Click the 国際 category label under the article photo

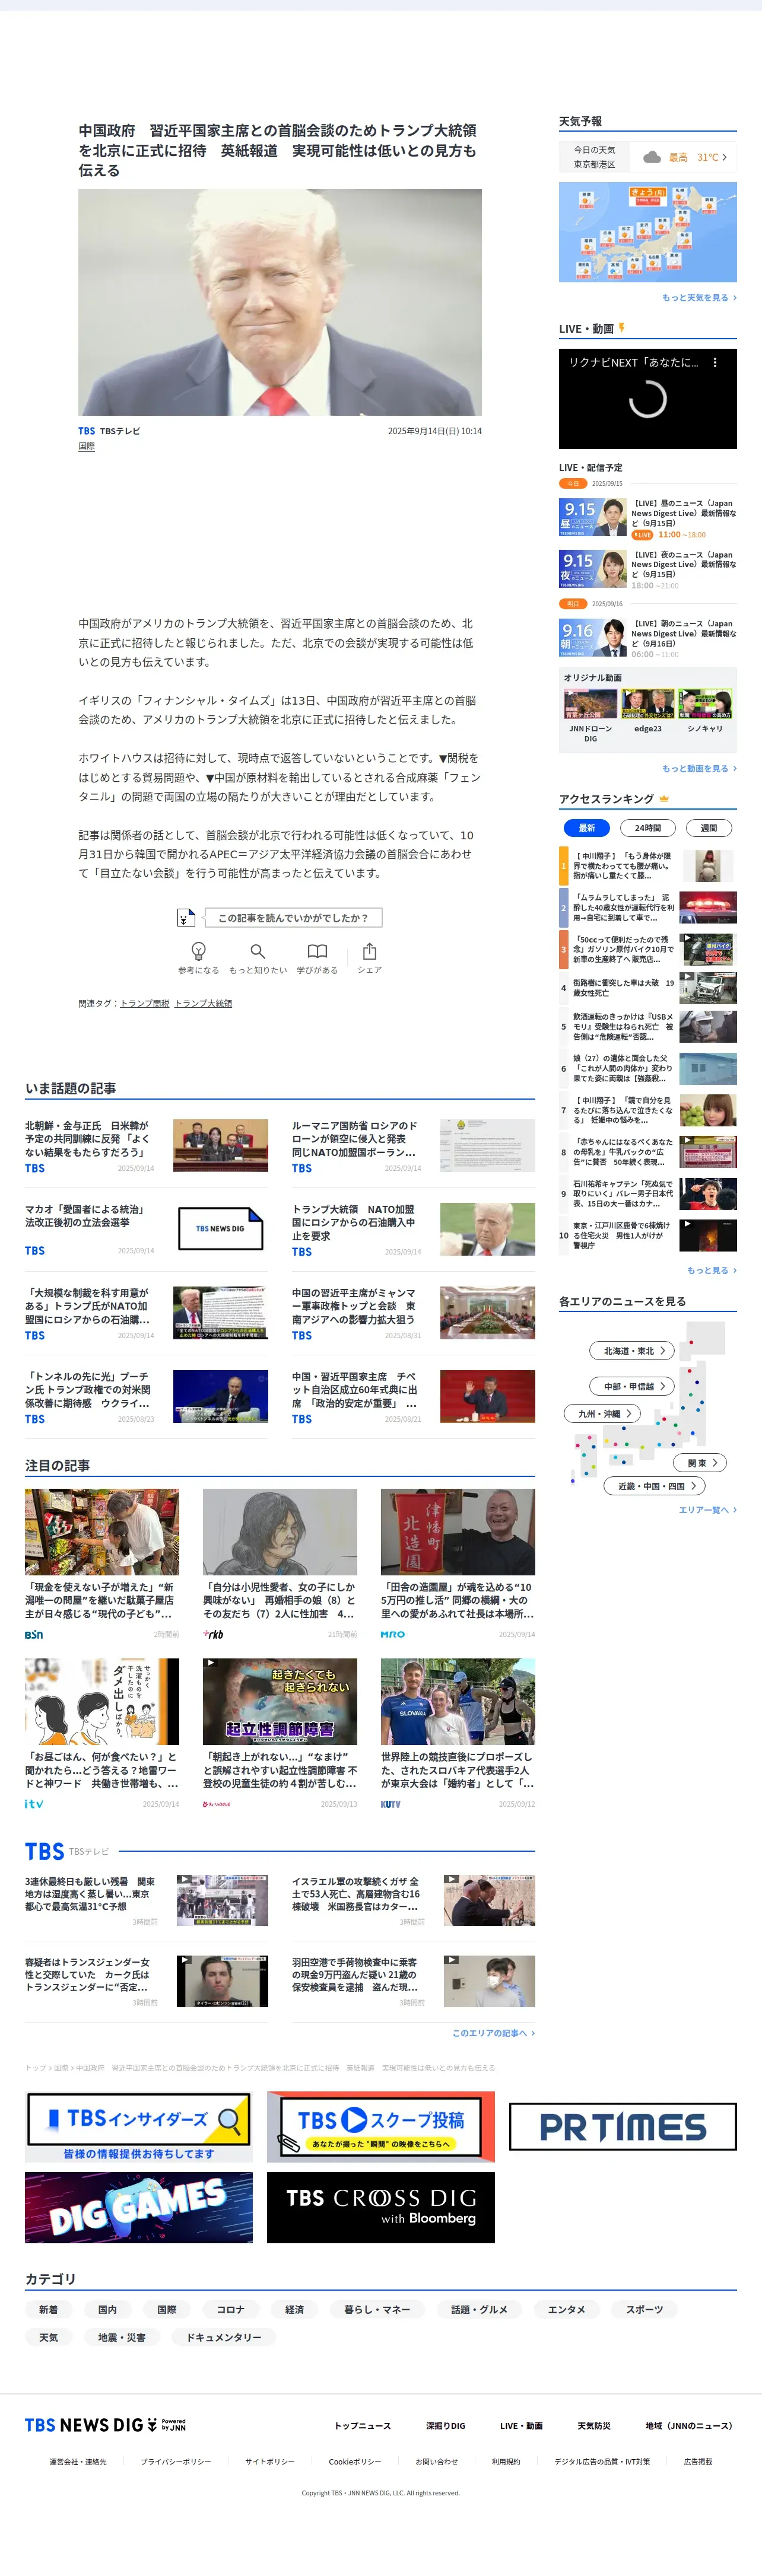87,447
